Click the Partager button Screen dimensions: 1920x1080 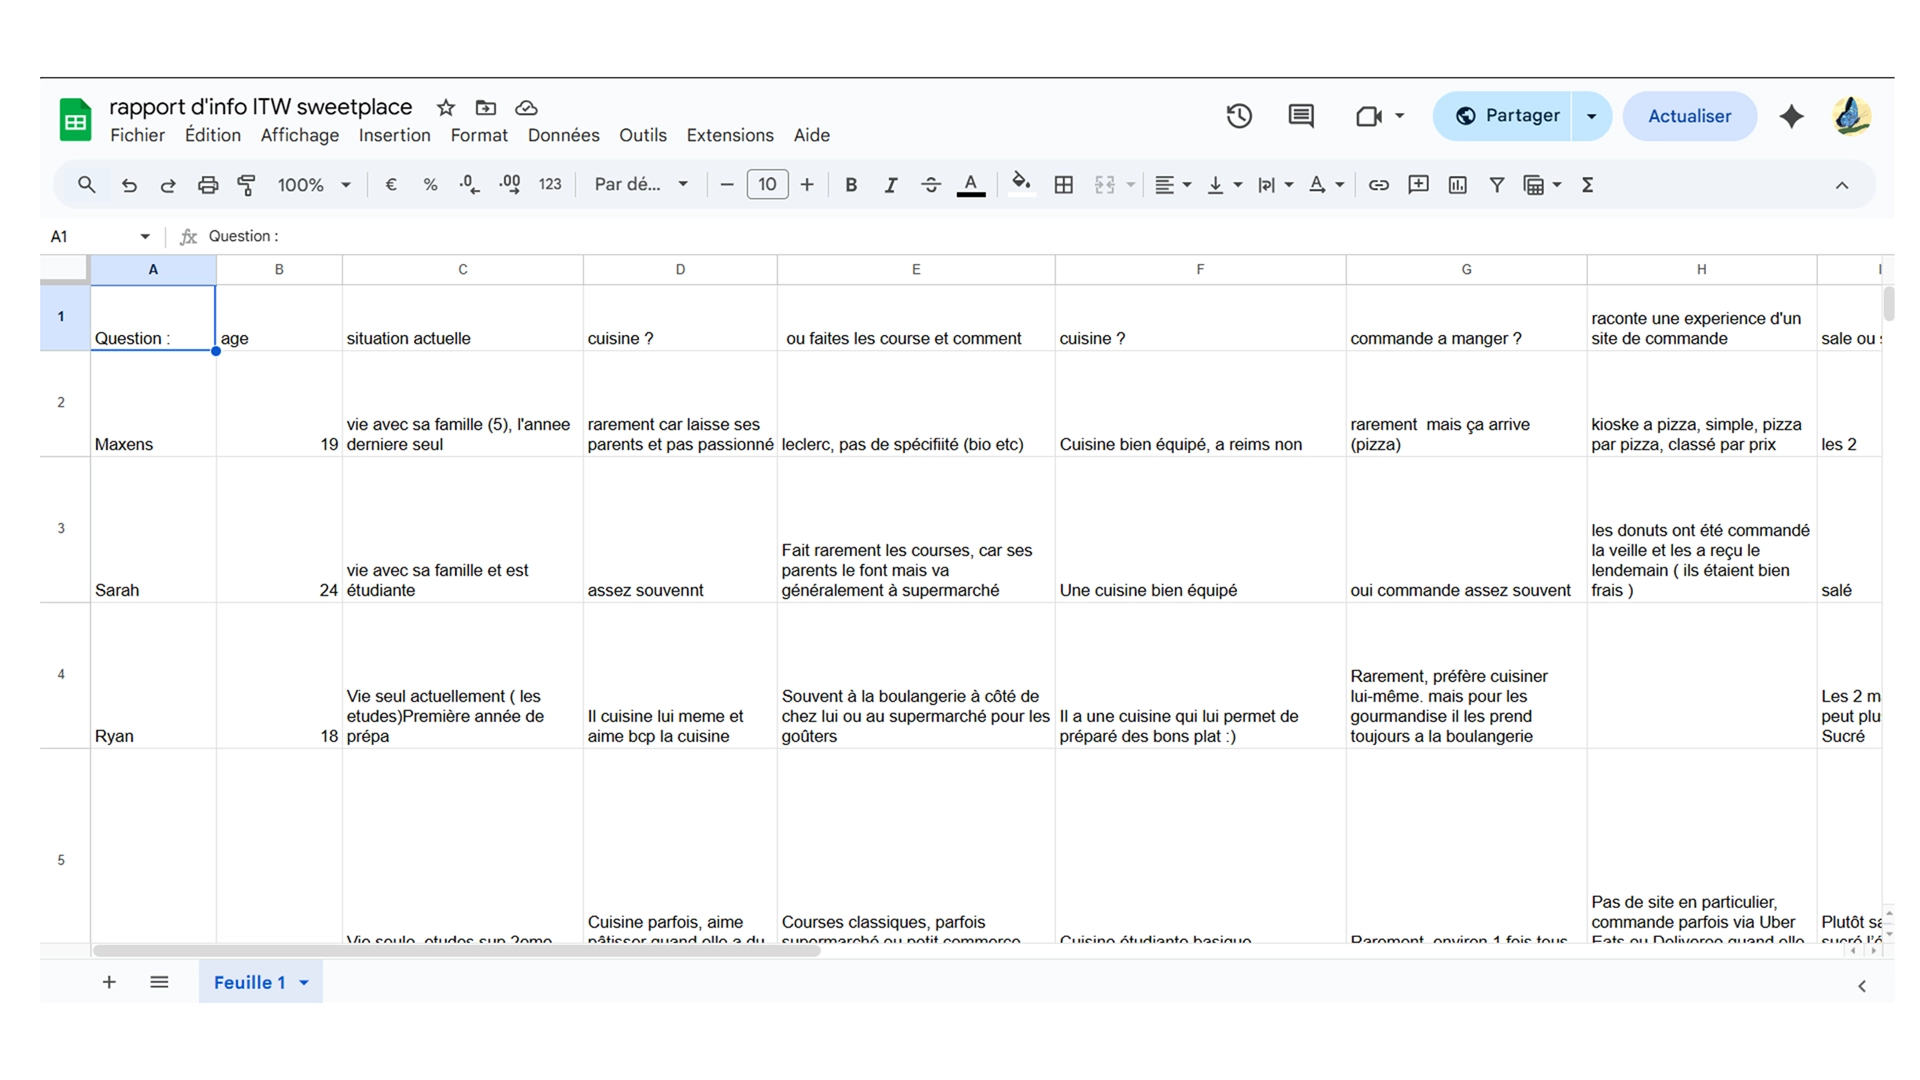(1503, 116)
